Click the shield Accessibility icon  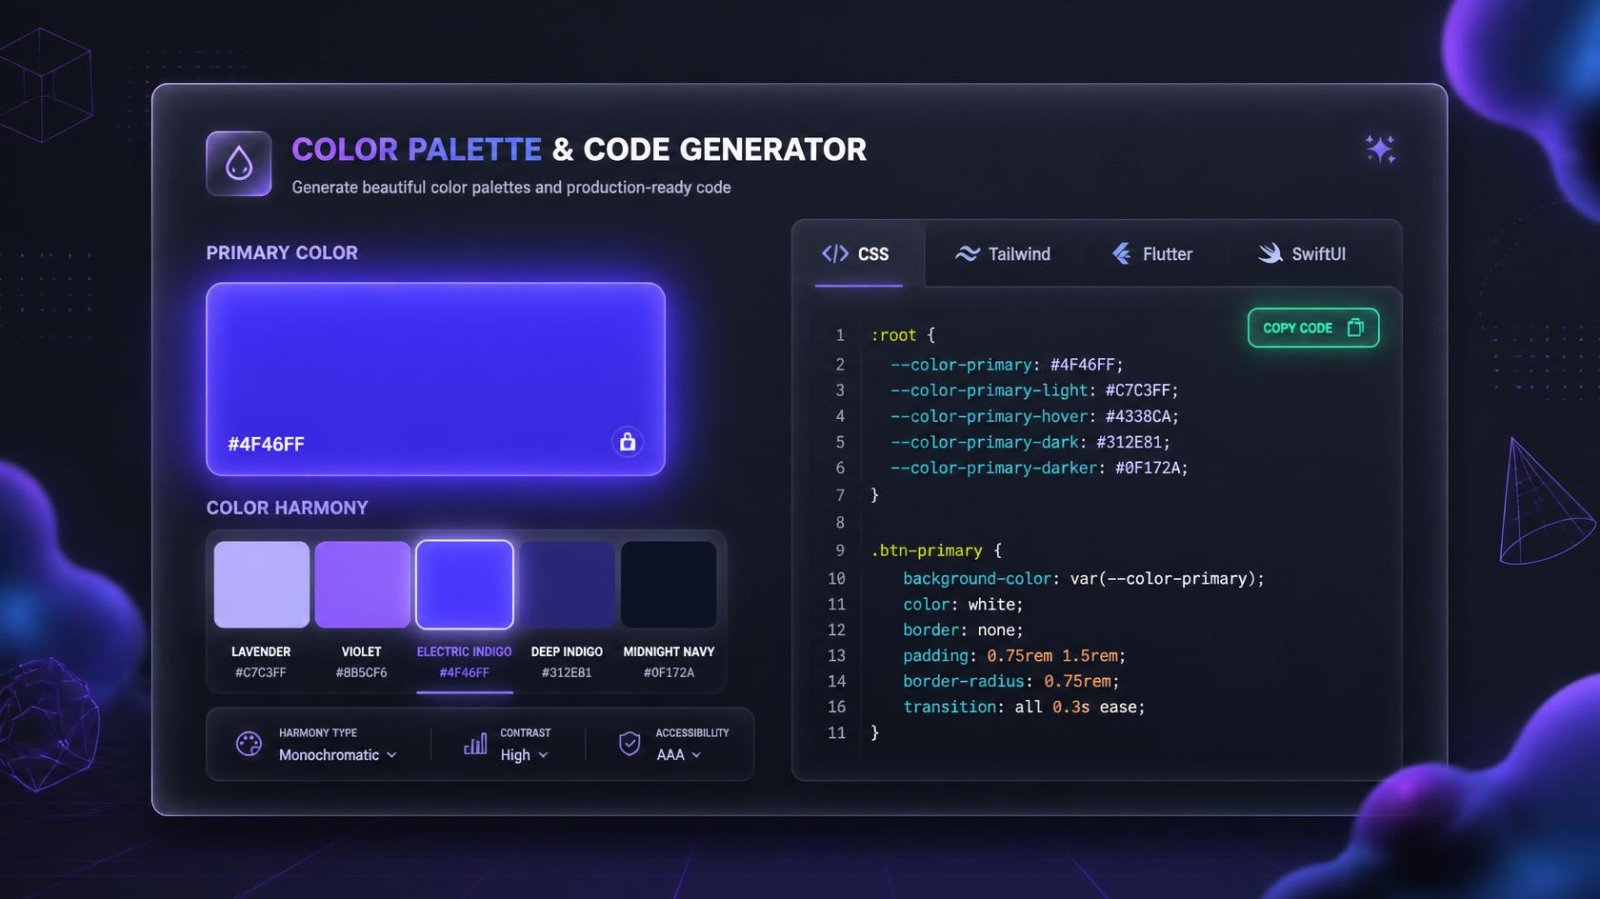(629, 744)
